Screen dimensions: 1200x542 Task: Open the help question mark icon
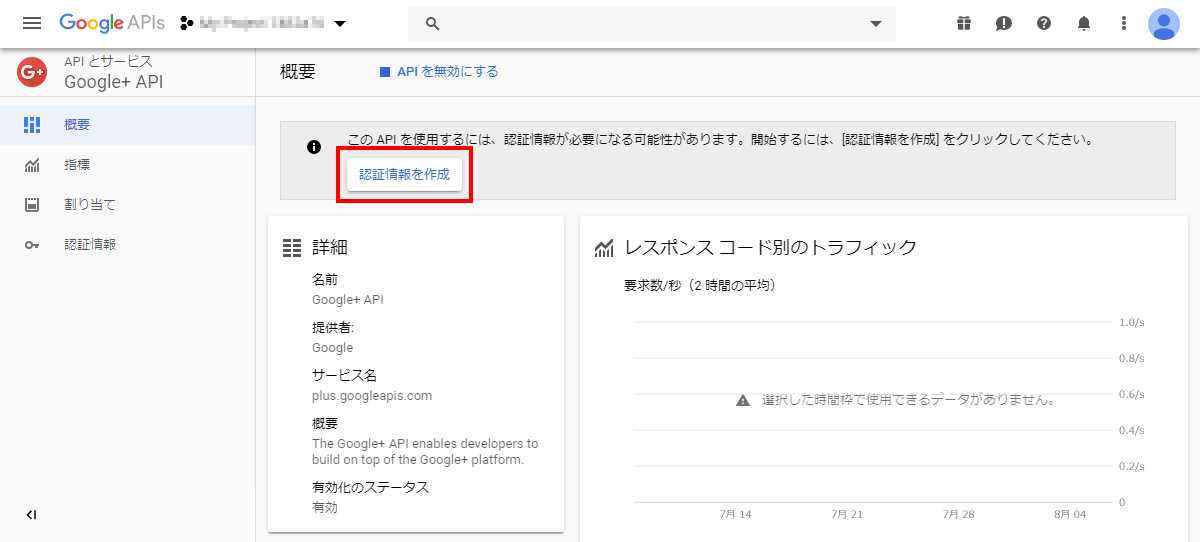pos(1044,23)
